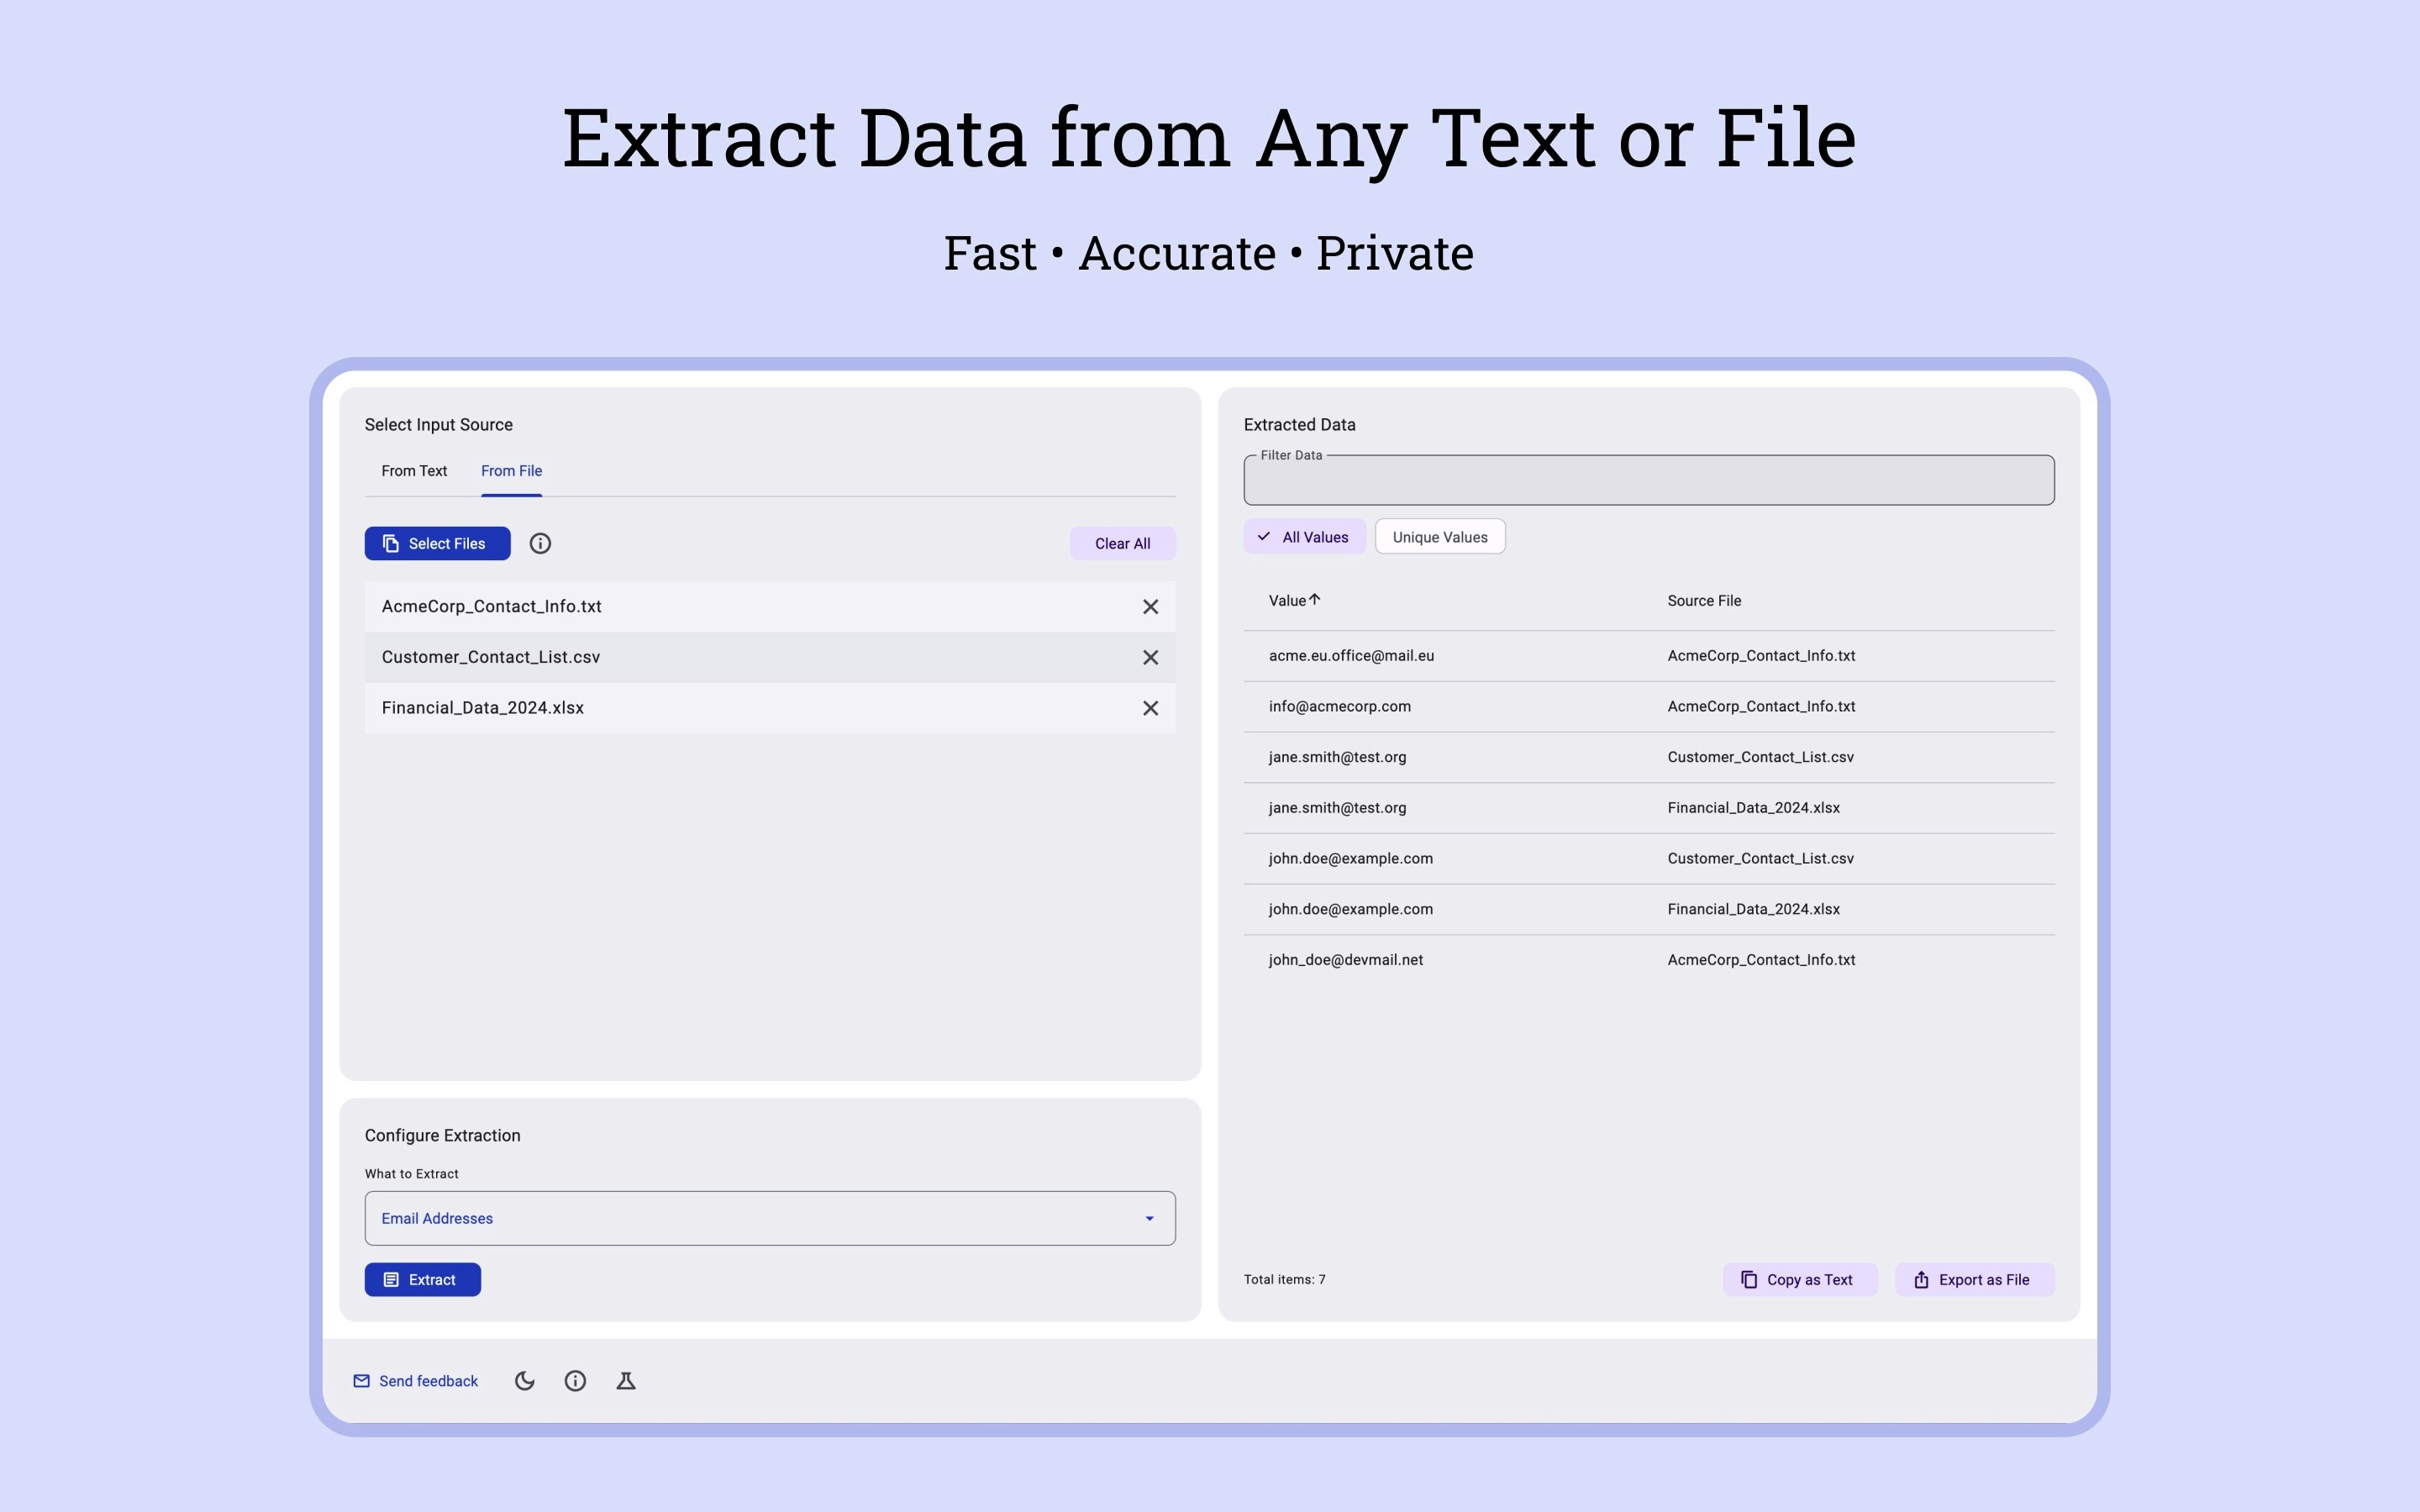Remove Customer_Contact_List.csv with its X icon

[x=1150, y=657]
